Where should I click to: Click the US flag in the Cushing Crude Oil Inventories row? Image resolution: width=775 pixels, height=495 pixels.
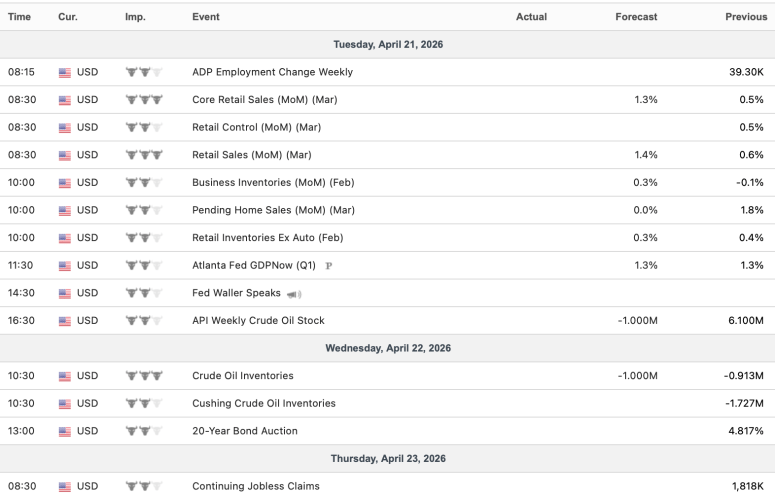(x=65, y=404)
